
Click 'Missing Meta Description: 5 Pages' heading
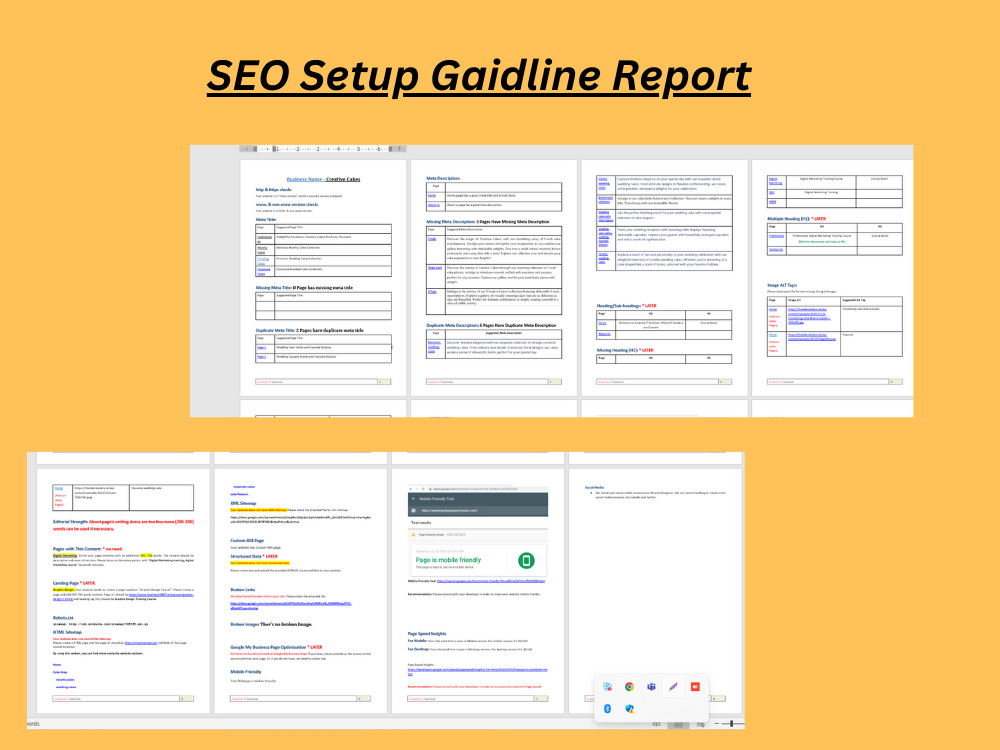(487, 222)
